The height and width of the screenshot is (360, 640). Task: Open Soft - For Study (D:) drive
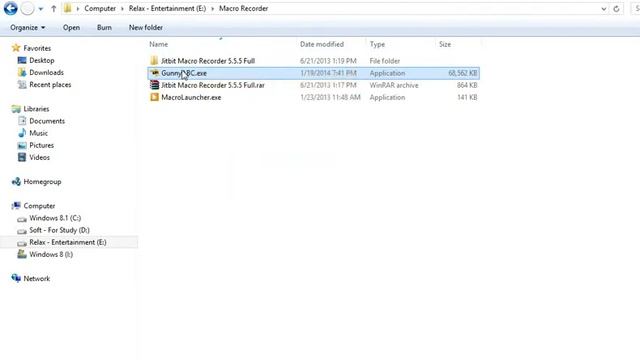(x=60, y=230)
